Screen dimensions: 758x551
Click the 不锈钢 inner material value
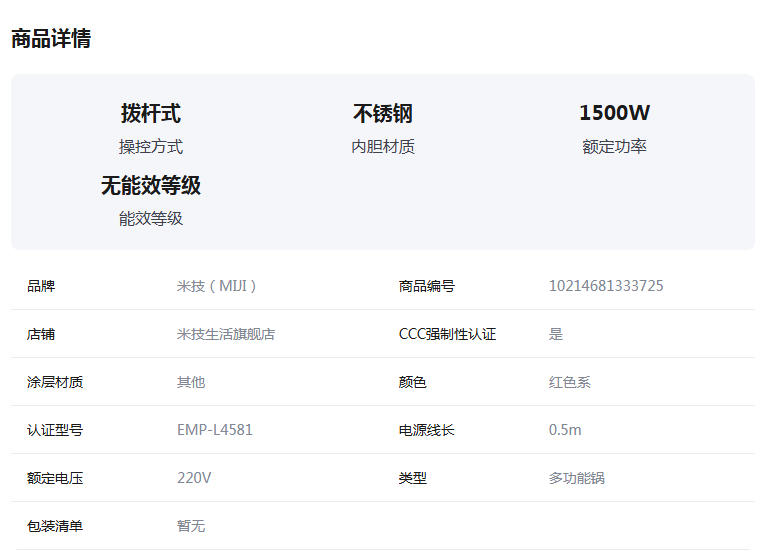click(x=383, y=114)
